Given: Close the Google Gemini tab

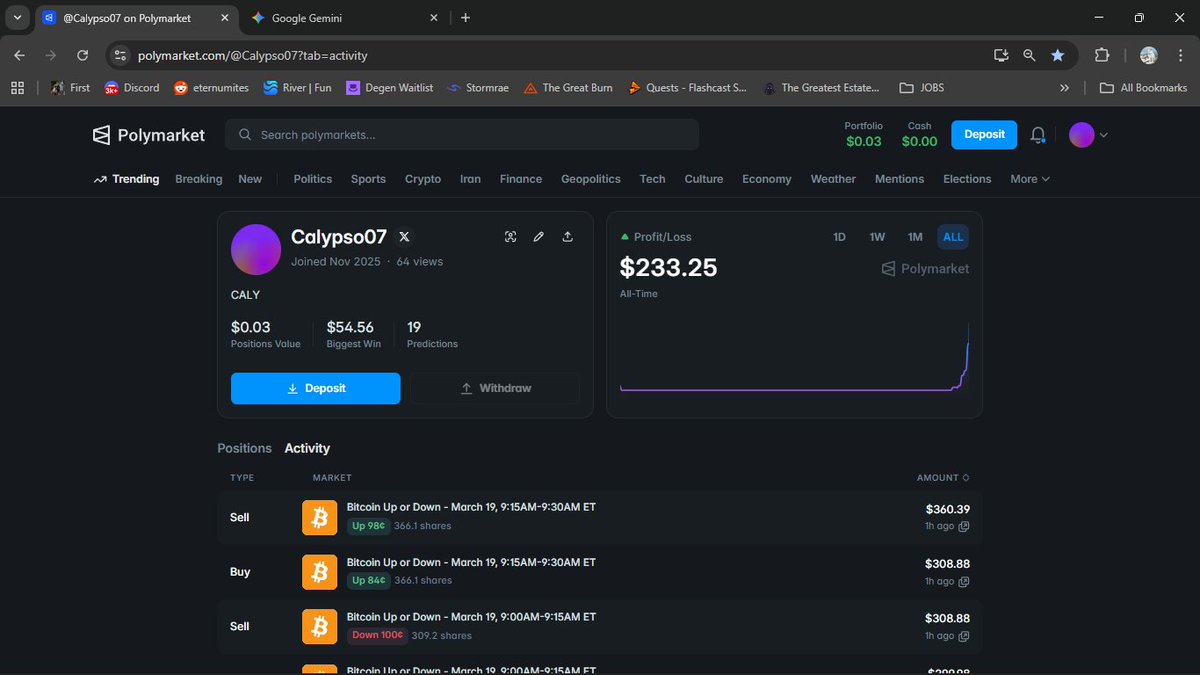Looking at the screenshot, I should click(434, 18).
